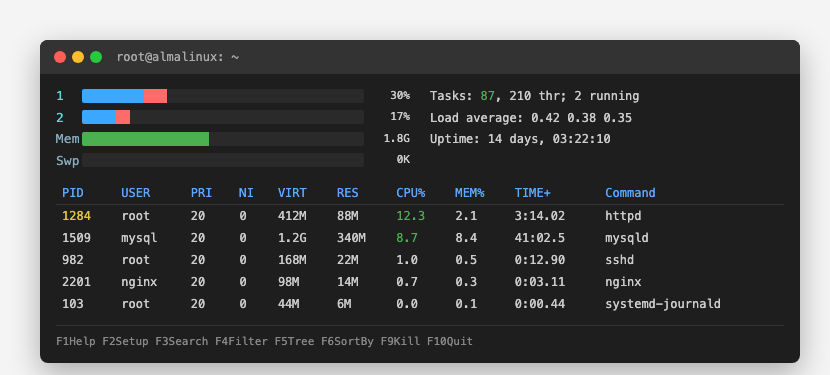Image resolution: width=830 pixels, height=375 pixels.
Task: Click the mysql user cell
Action: coord(139,238)
